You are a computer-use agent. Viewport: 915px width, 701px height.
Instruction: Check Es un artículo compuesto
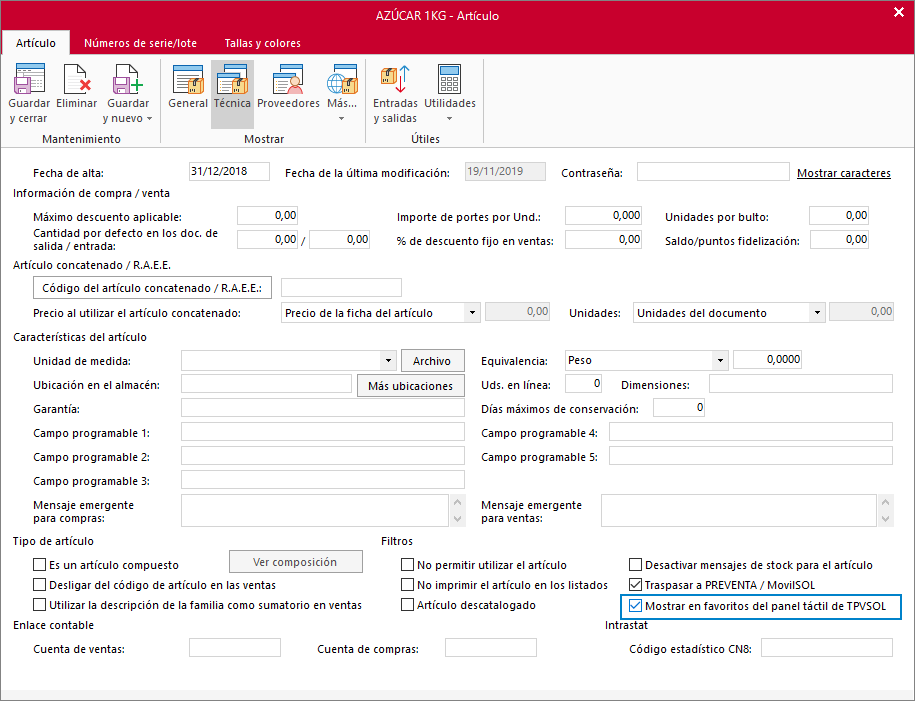coord(40,564)
